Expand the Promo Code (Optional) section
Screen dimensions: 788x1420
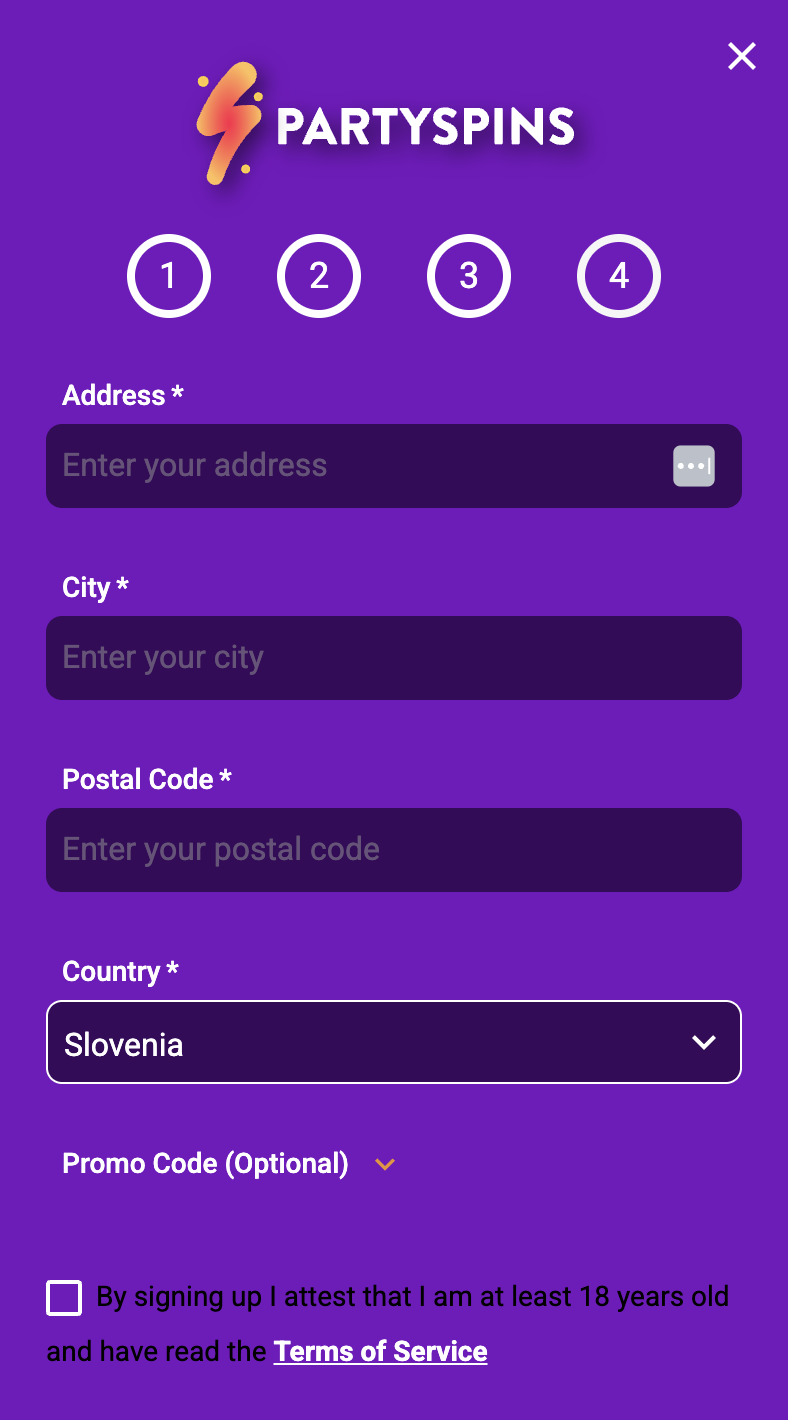point(205,1164)
